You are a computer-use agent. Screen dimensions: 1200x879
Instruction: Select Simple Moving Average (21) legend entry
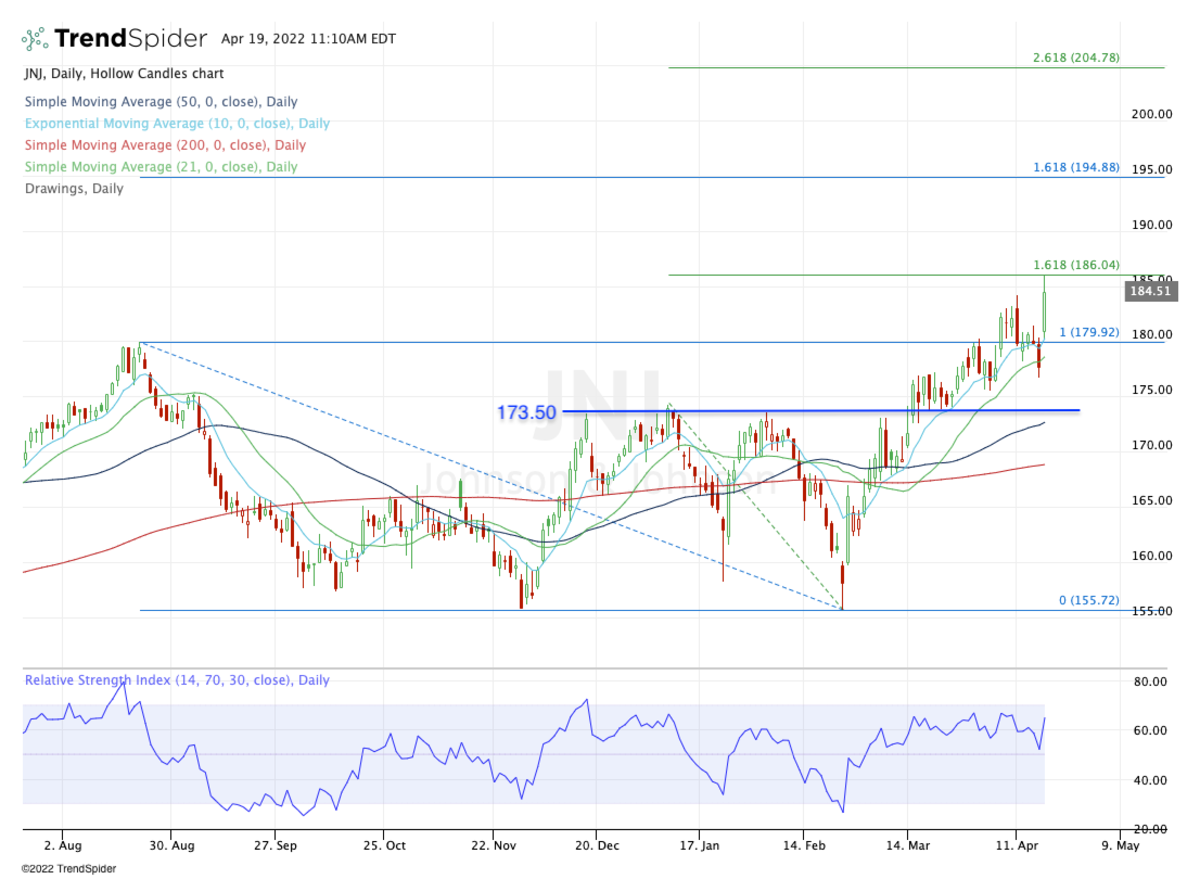pos(160,167)
